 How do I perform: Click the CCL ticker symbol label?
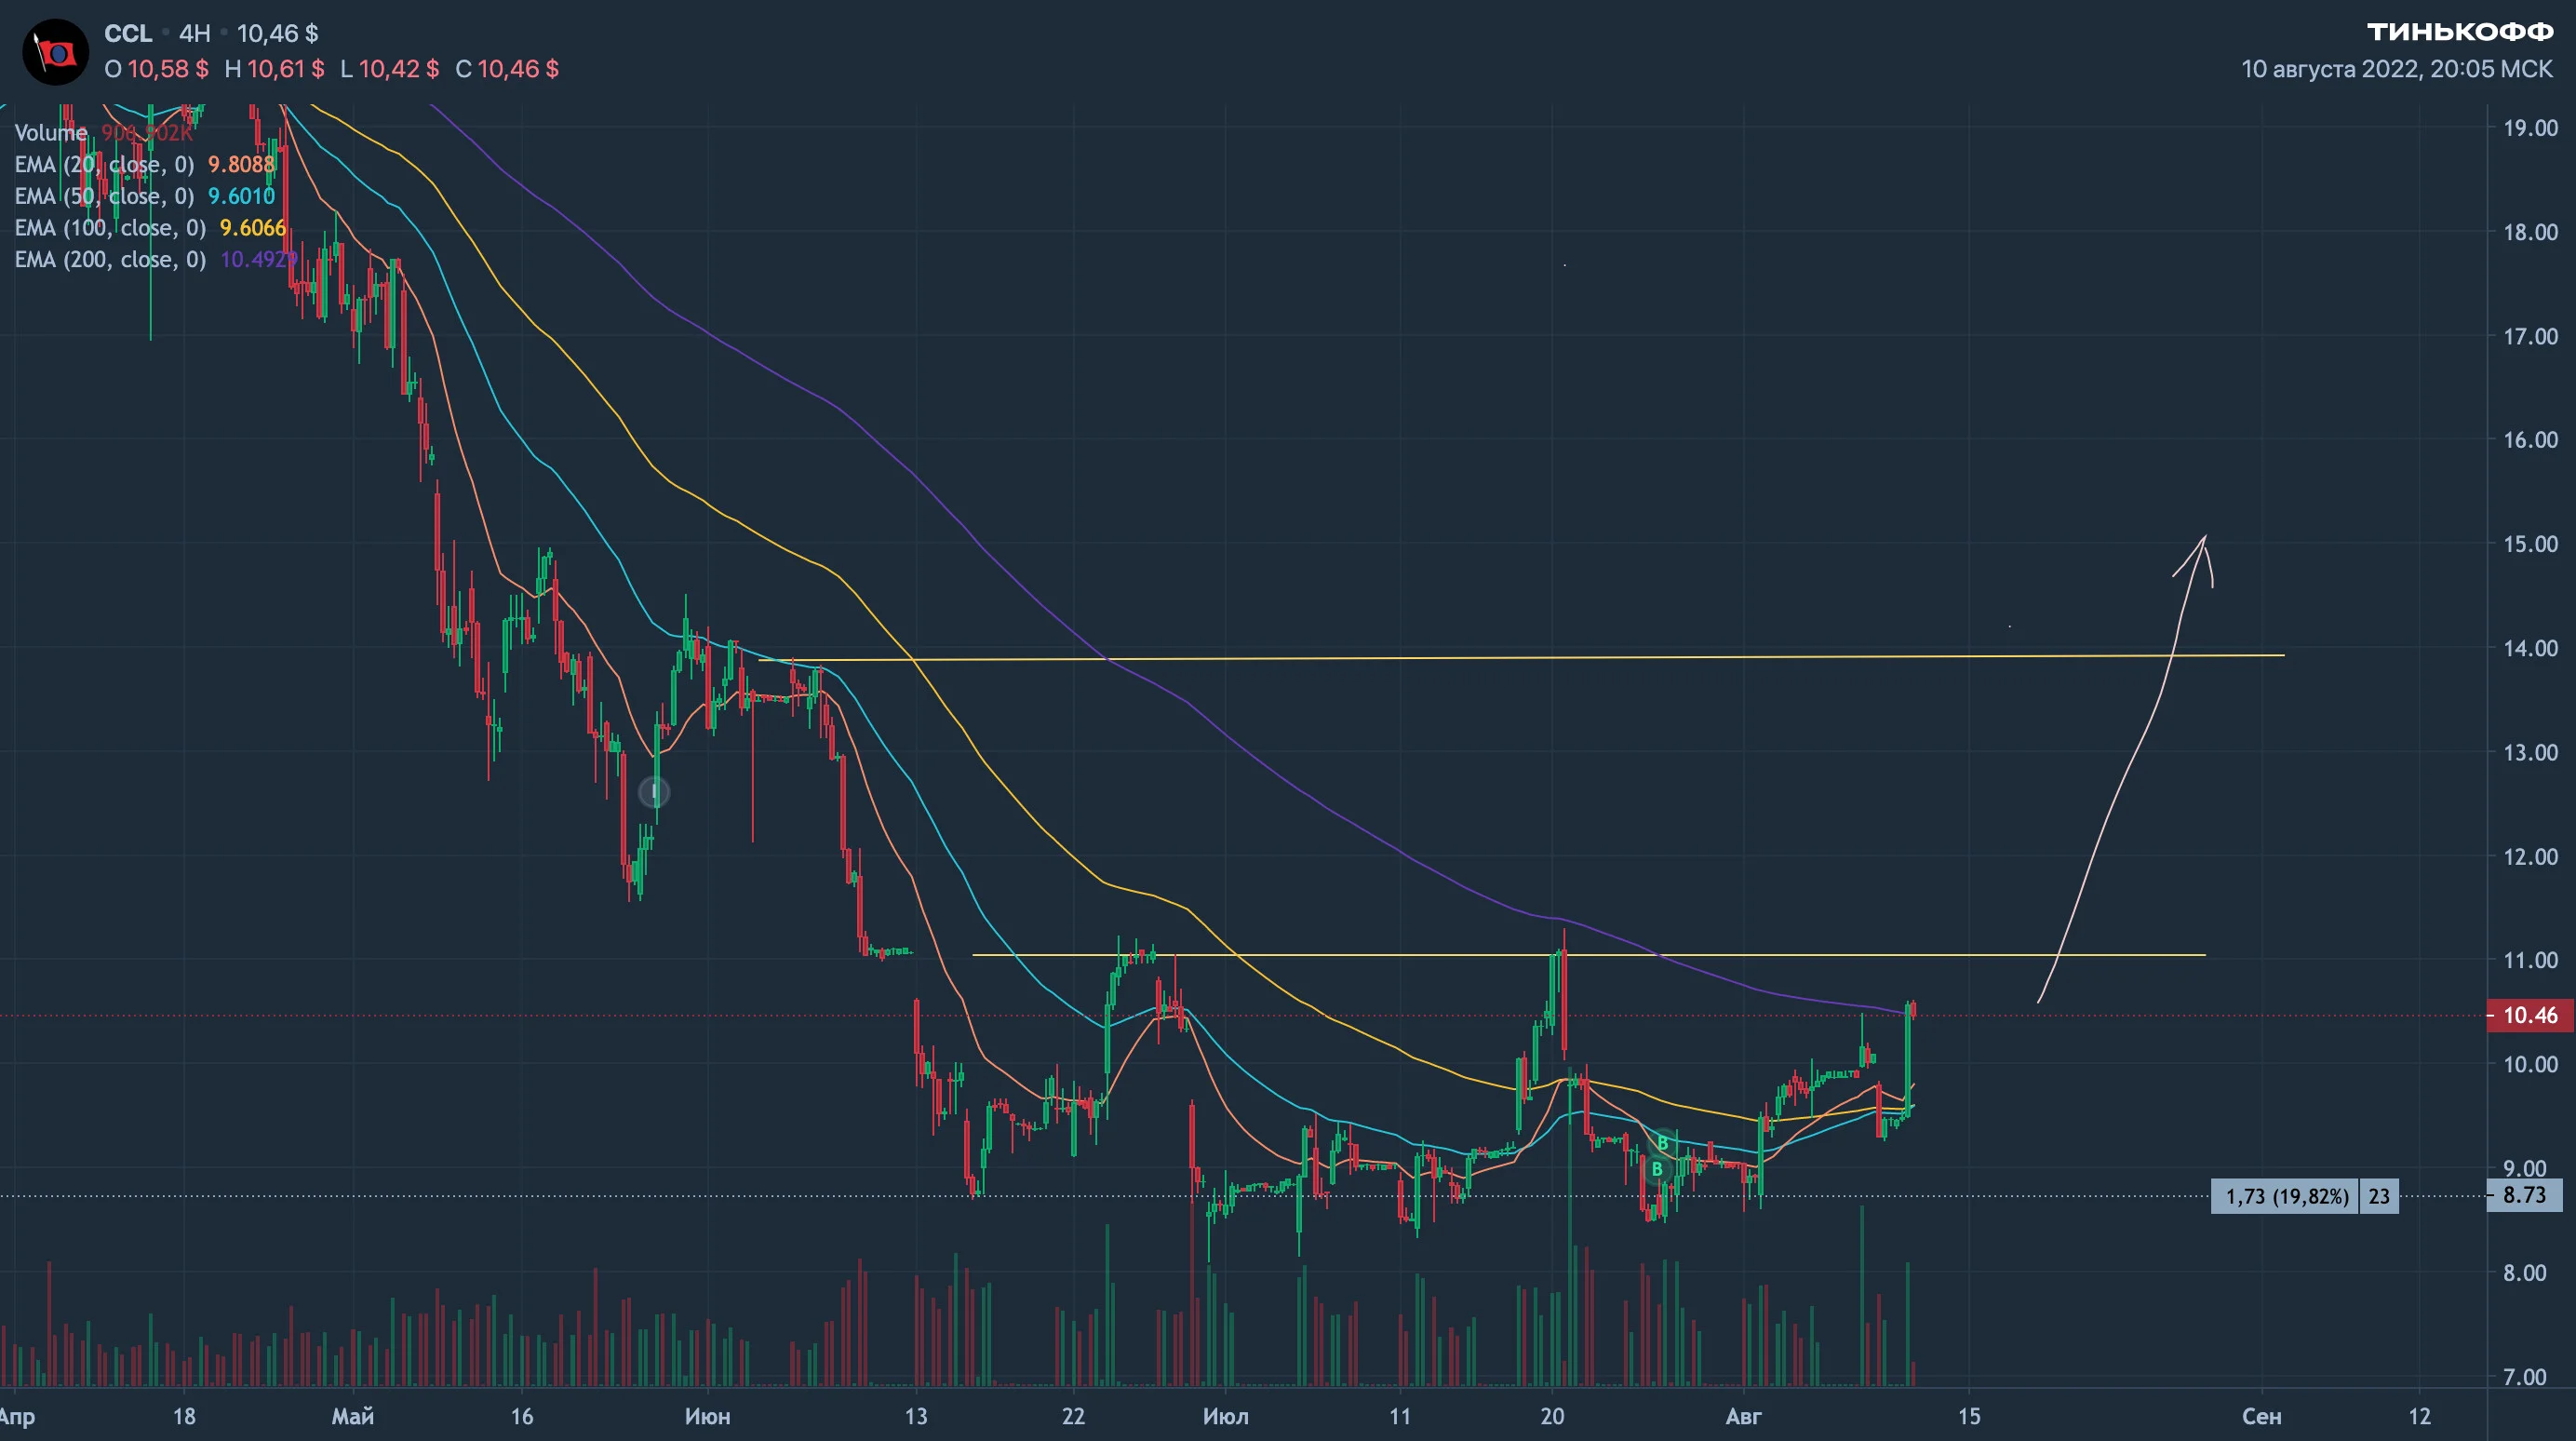coord(128,34)
